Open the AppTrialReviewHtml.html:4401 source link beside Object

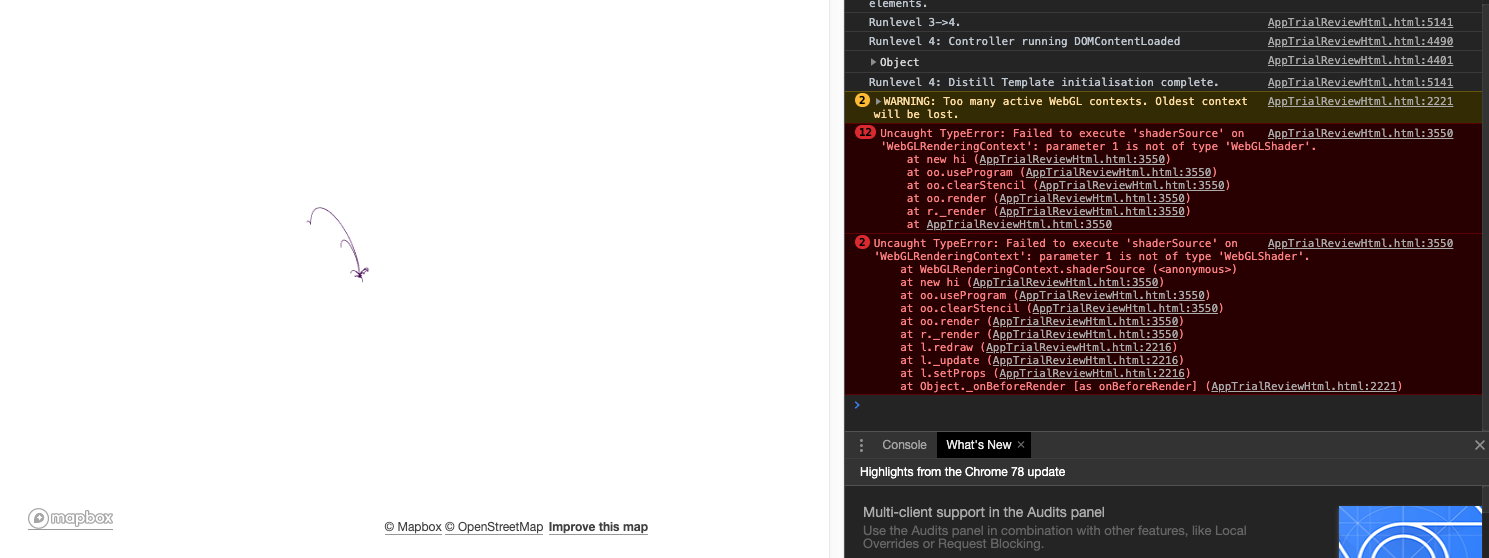[1360, 62]
